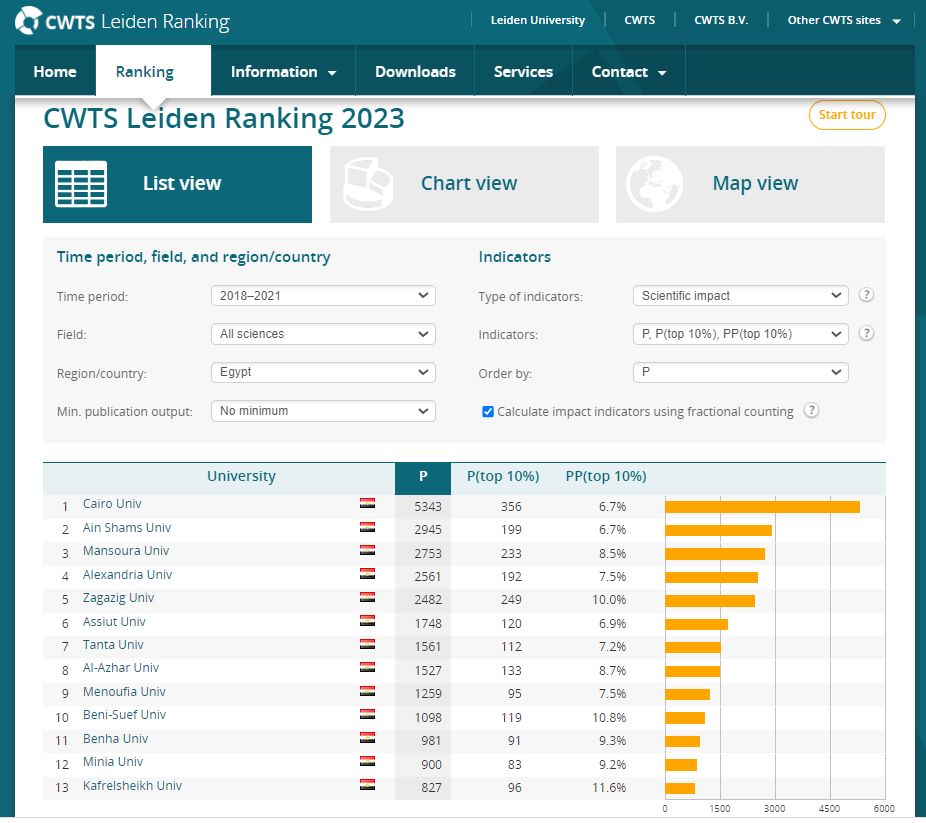The image size is (926, 823).
Task: Click the orange bar for Zagazig Univ
Action: tap(710, 600)
